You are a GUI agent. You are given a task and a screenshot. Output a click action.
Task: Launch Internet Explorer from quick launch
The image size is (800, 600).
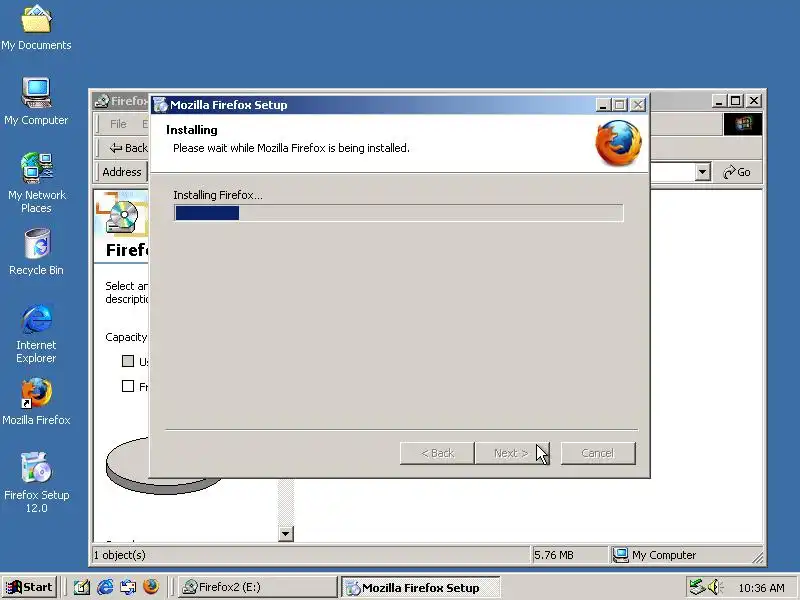pyautogui.click(x=105, y=587)
